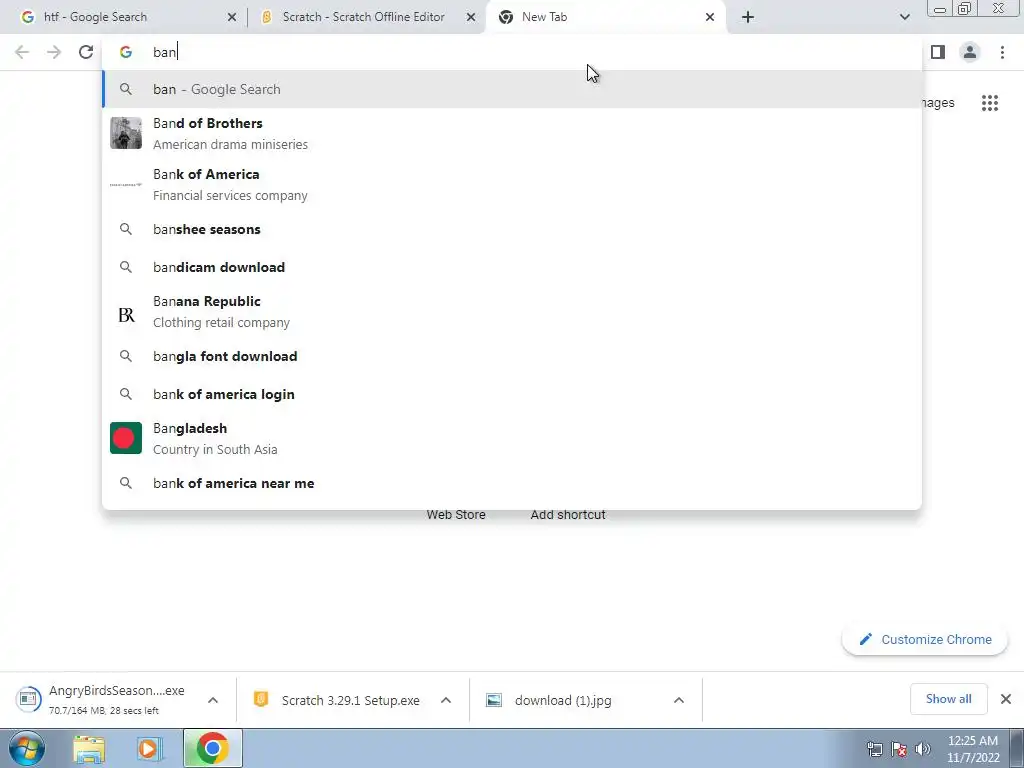Choose the Band of Brothers suggestion

pos(512,133)
